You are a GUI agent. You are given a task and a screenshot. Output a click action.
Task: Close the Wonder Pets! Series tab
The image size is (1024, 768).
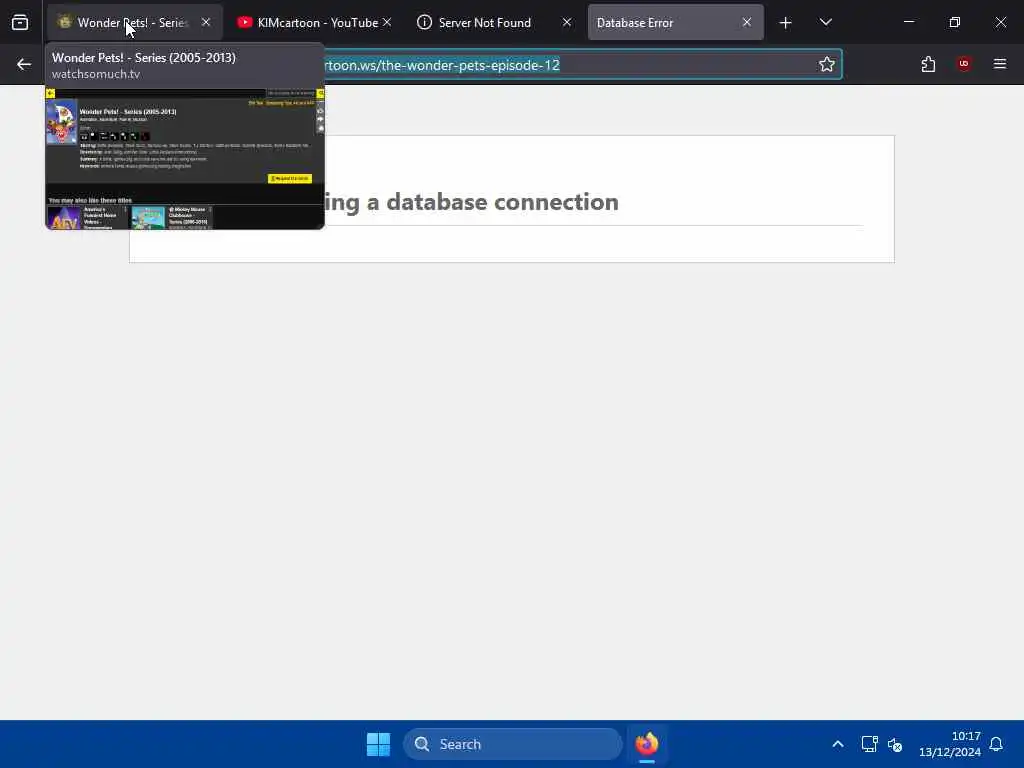(206, 22)
